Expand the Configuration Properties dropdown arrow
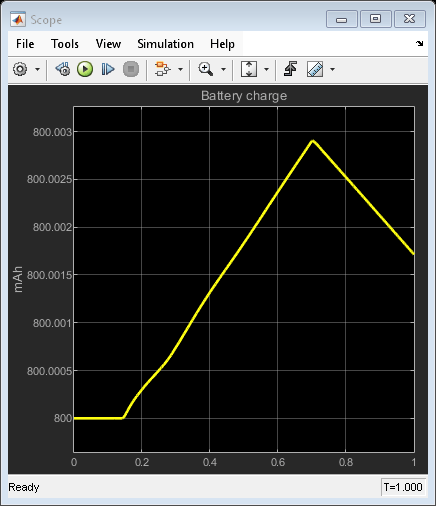436x506 pixels. [x=37, y=69]
